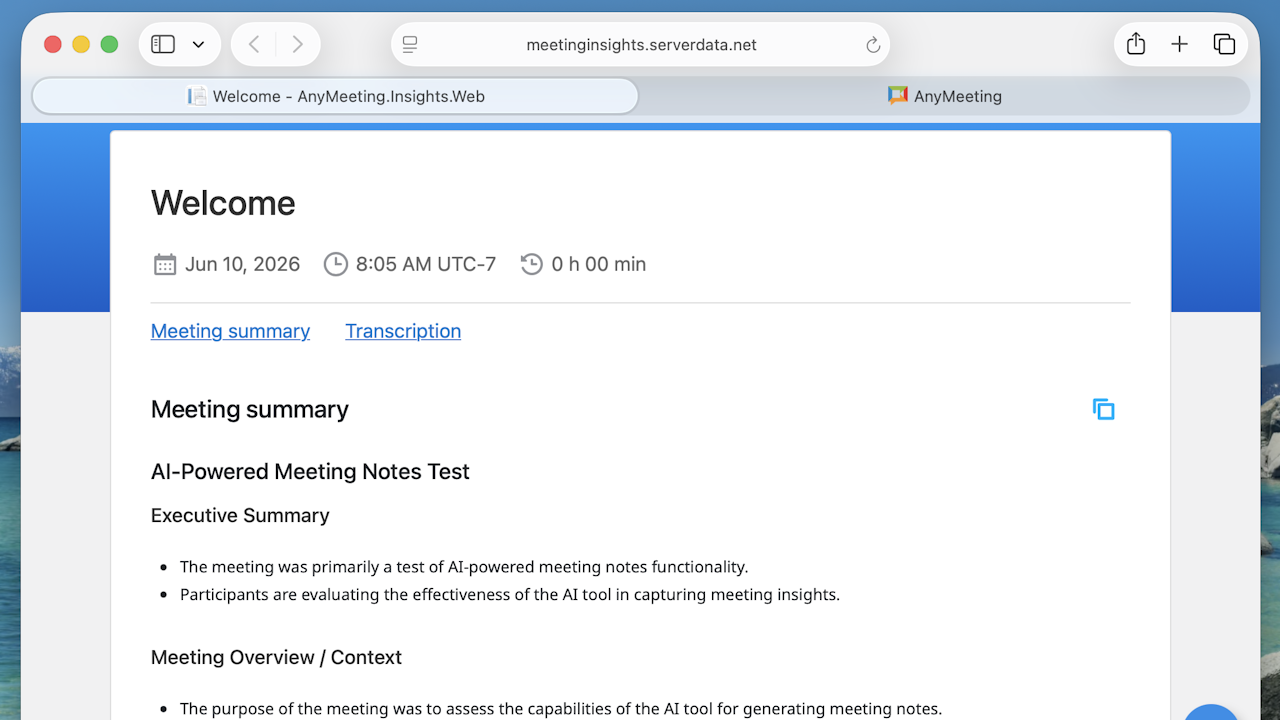Go forward with the forward arrow
The height and width of the screenshot is (720, 1280).
point(297,44)
